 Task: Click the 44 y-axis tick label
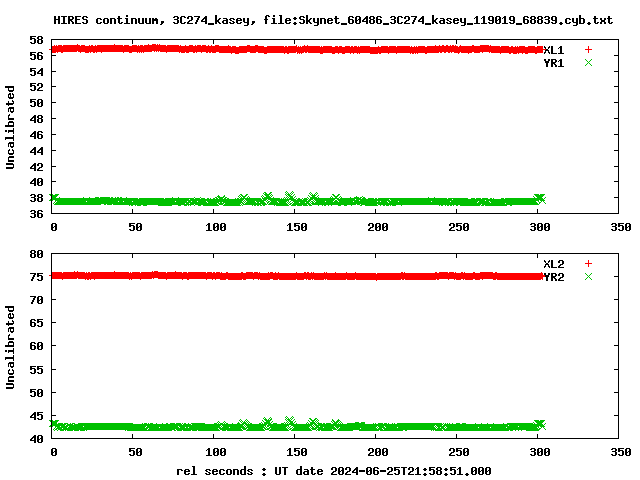tap(36, 151)
